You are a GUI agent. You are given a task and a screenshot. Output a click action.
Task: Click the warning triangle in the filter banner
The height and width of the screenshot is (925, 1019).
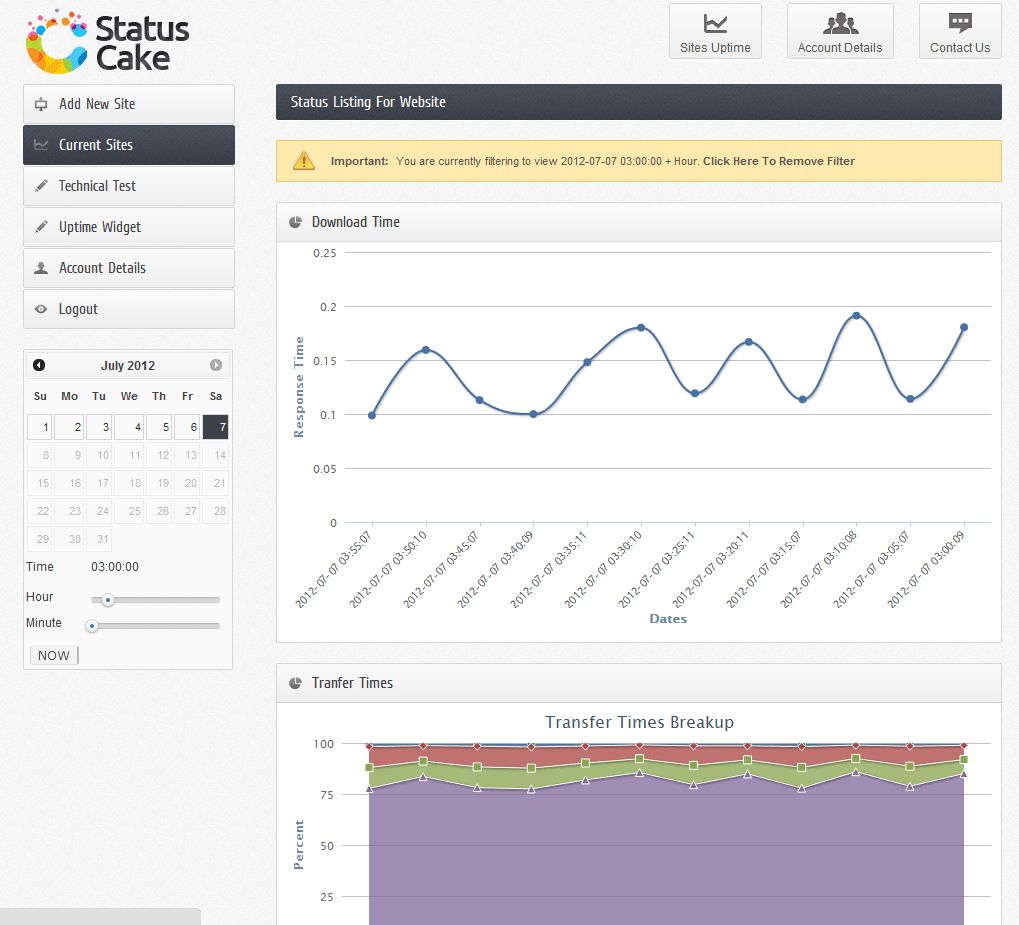click(x=303, y=160)
